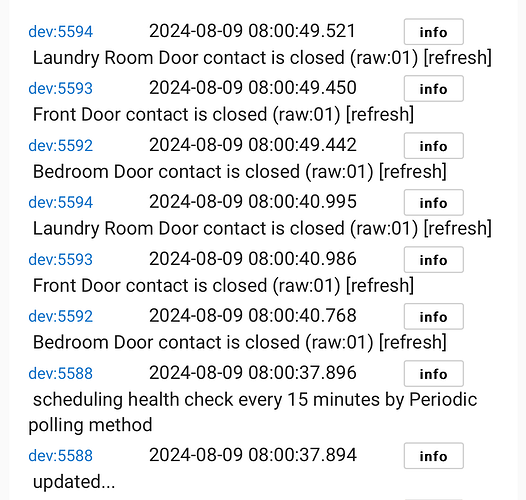526x500 pixels.
Task: Click info button for 08:00:40.995 entry
Action: click(x=433, y=203)
